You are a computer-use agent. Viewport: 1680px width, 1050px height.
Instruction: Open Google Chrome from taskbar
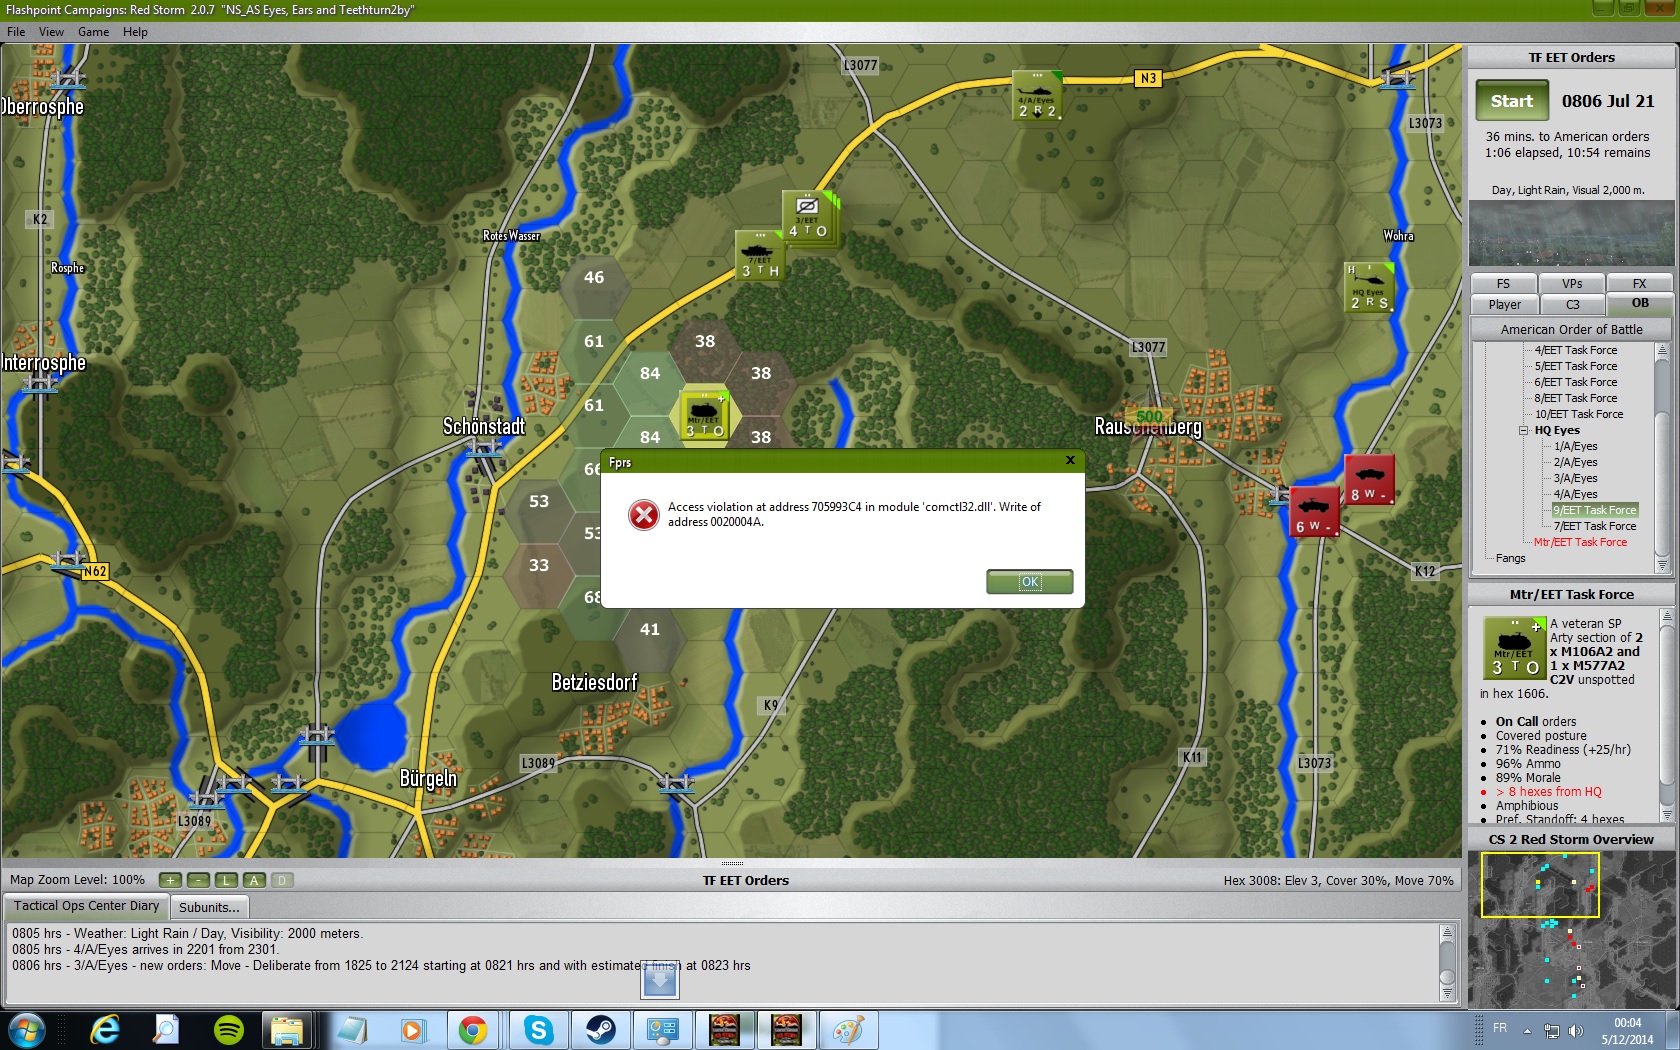[473, 1030]
